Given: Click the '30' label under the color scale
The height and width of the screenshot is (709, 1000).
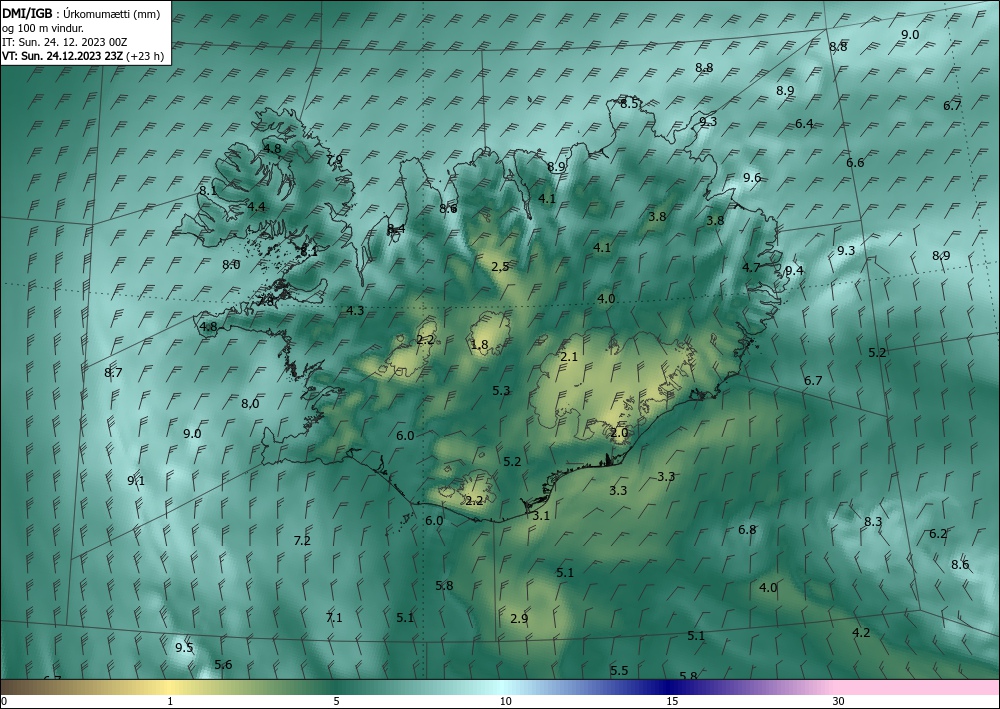Looking at the screenshot, I should point(838,702).
